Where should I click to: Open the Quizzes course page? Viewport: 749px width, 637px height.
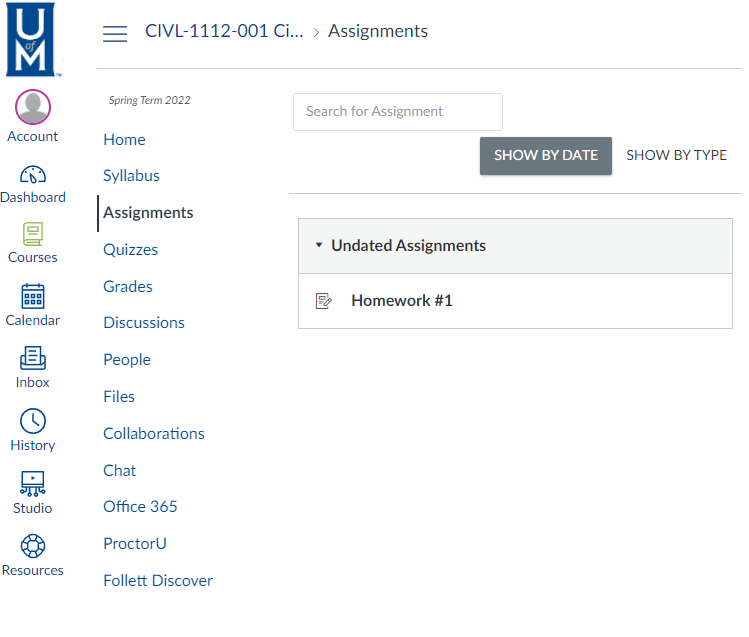130,249
